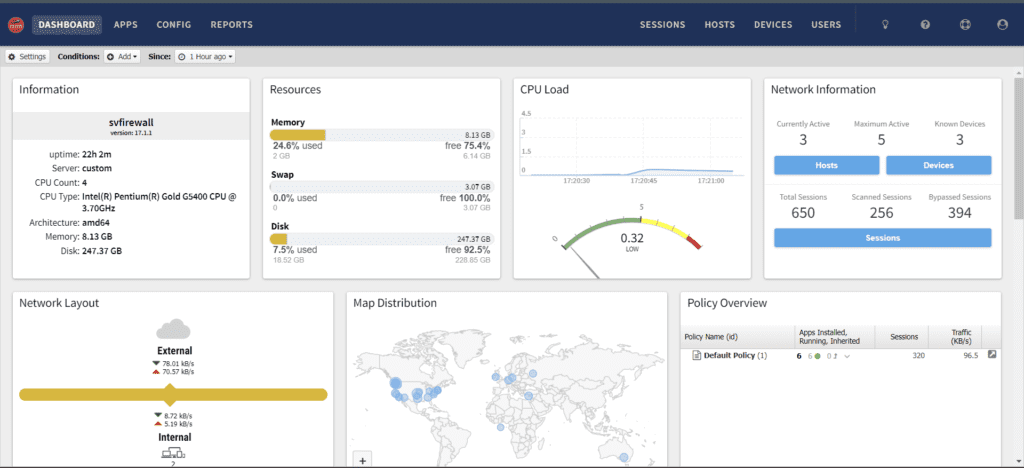Open the Since 1 Hour ago dropdown
This screenshot has width=1024, height=468.
[x=205, y=57]
